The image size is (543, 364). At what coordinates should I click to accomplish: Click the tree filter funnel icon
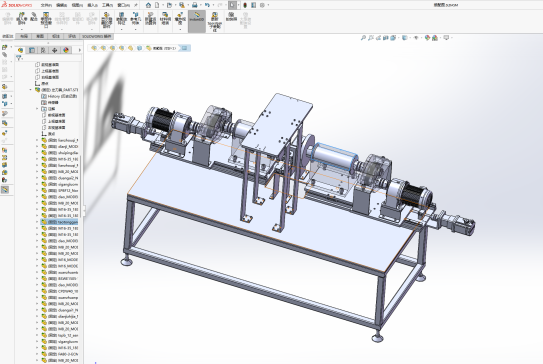pyautogui.click(x=18, y=58)
